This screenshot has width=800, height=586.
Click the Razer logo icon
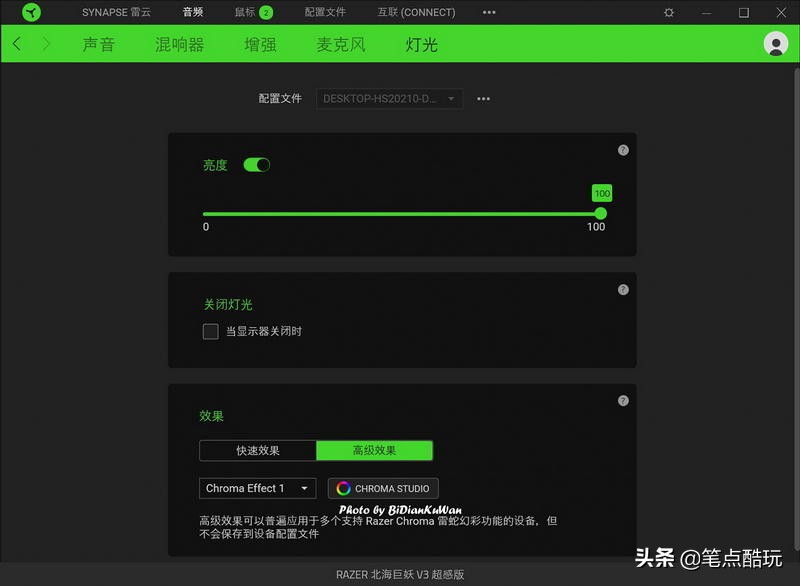30,12
